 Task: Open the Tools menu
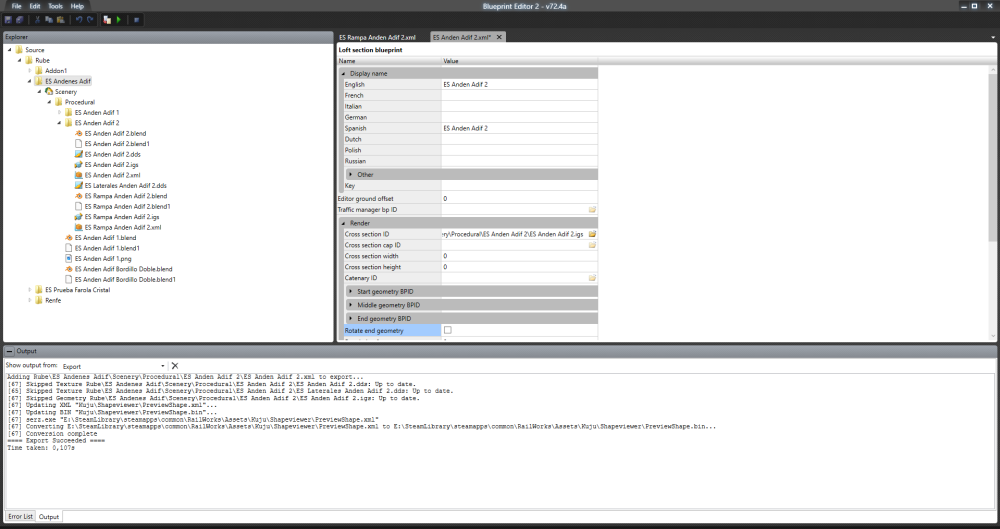tap(54, 6)
